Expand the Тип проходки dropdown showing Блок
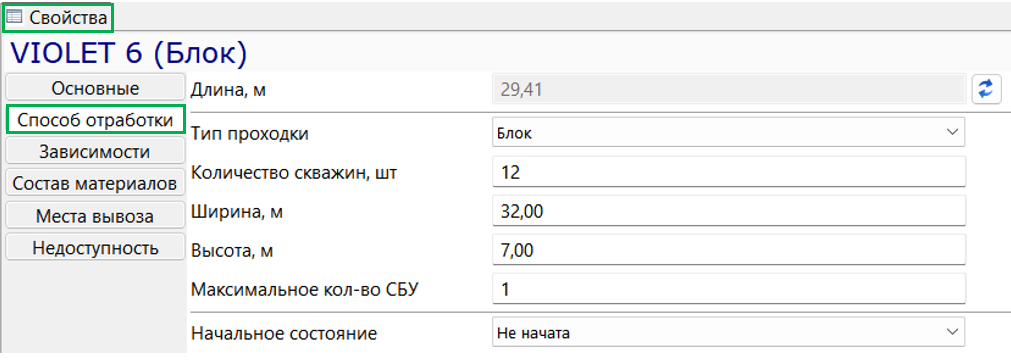The image size is (1011, 363). coord(729,133)
